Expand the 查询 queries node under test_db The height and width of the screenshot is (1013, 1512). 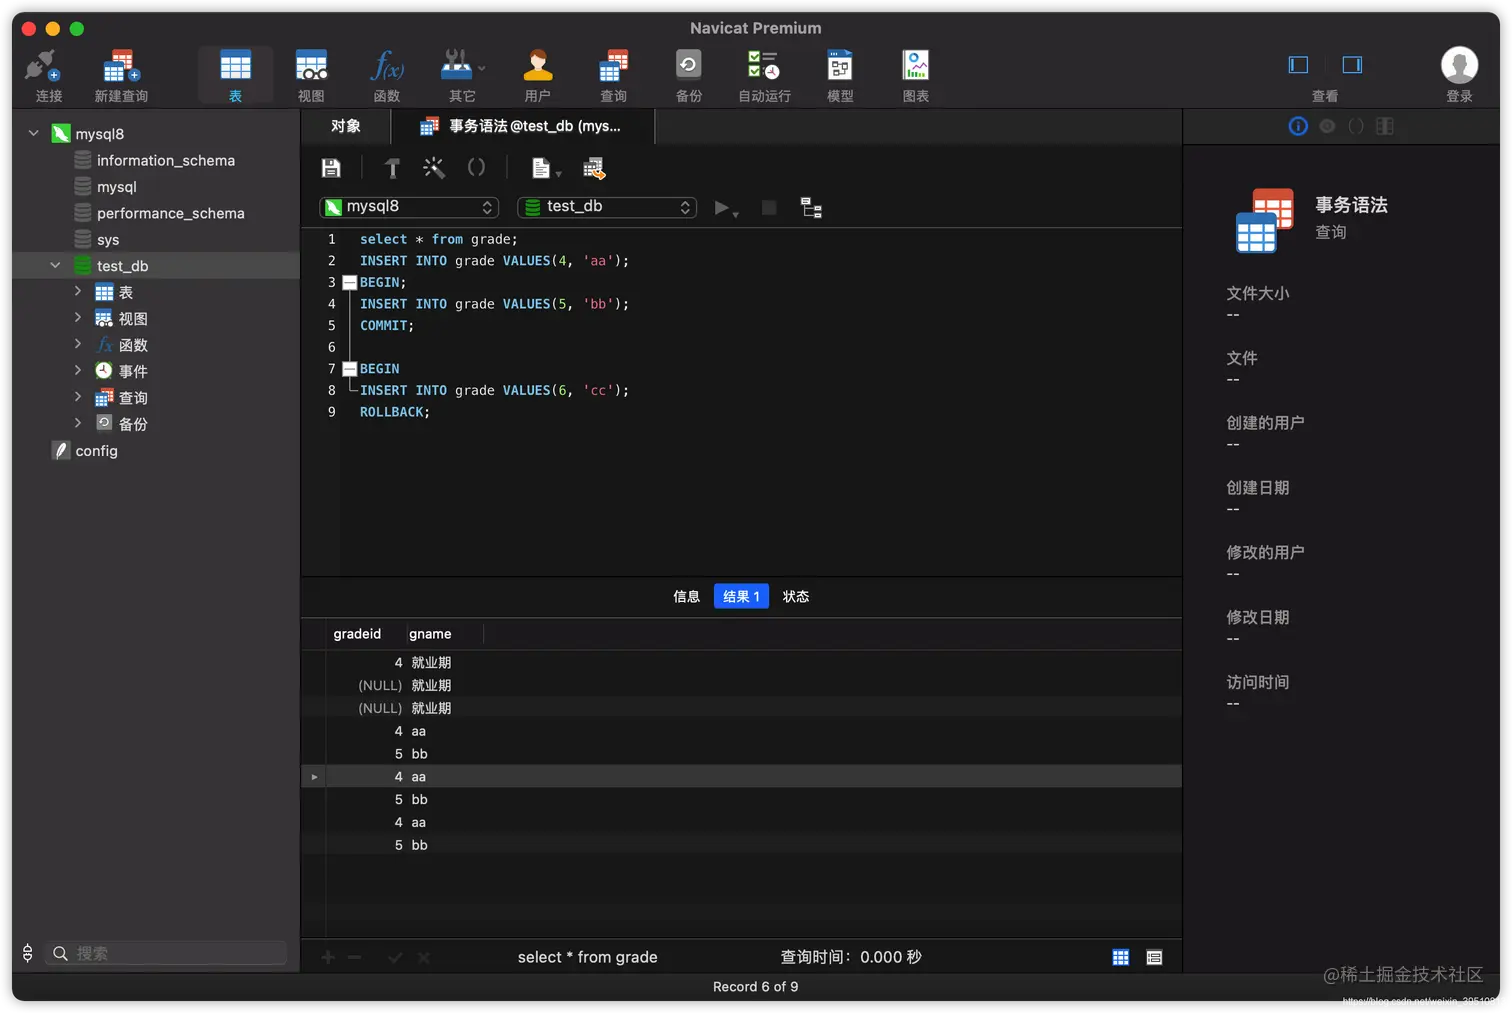tap(78, 397)
